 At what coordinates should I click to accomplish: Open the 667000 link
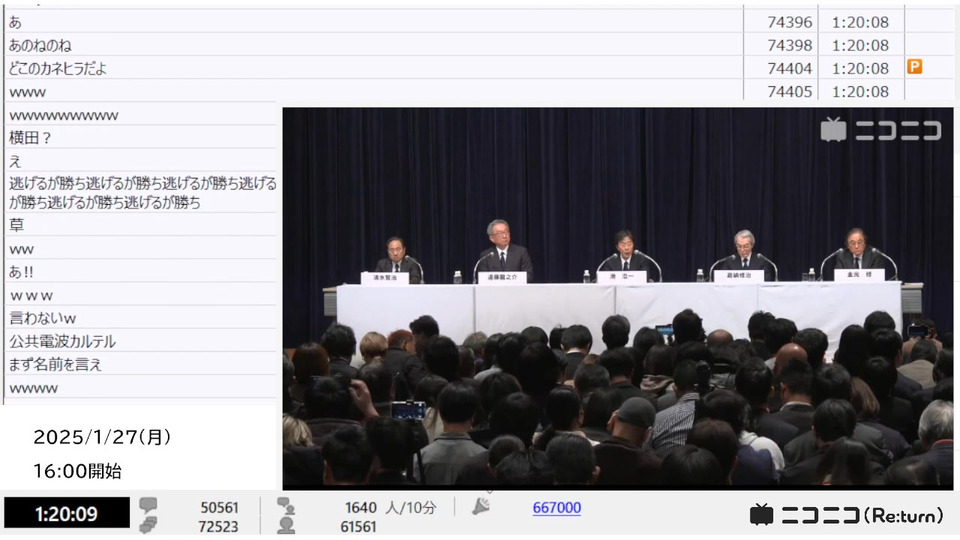pos(557,508)
